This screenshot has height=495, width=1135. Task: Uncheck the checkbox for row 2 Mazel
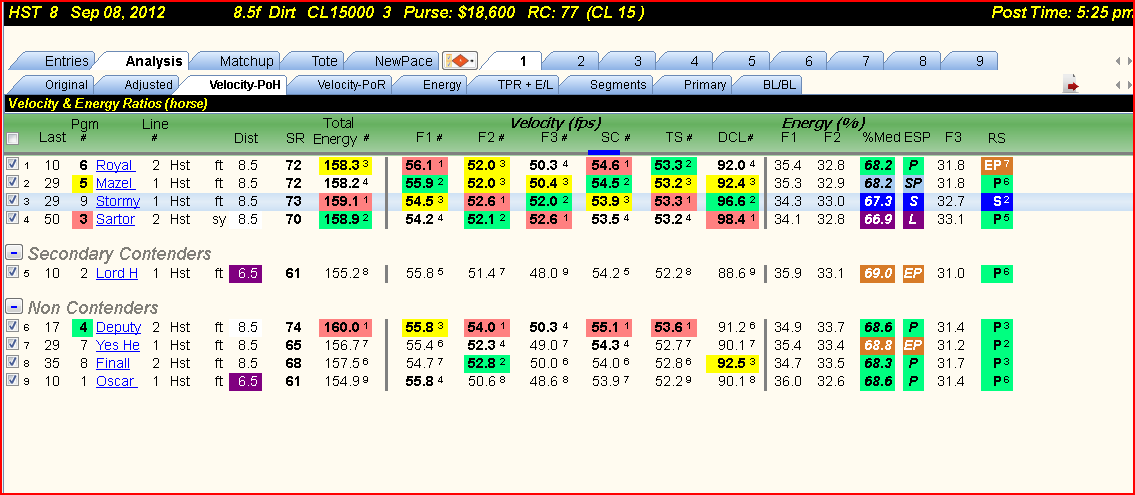point(11,183)
